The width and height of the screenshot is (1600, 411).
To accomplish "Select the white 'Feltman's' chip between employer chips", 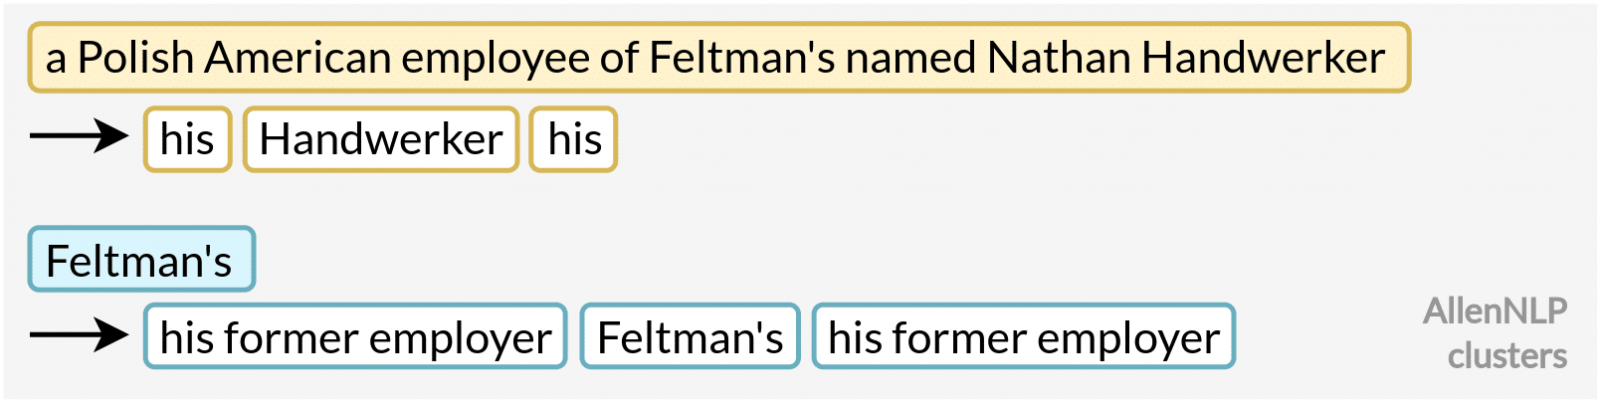I will click(x=690, y=337).
